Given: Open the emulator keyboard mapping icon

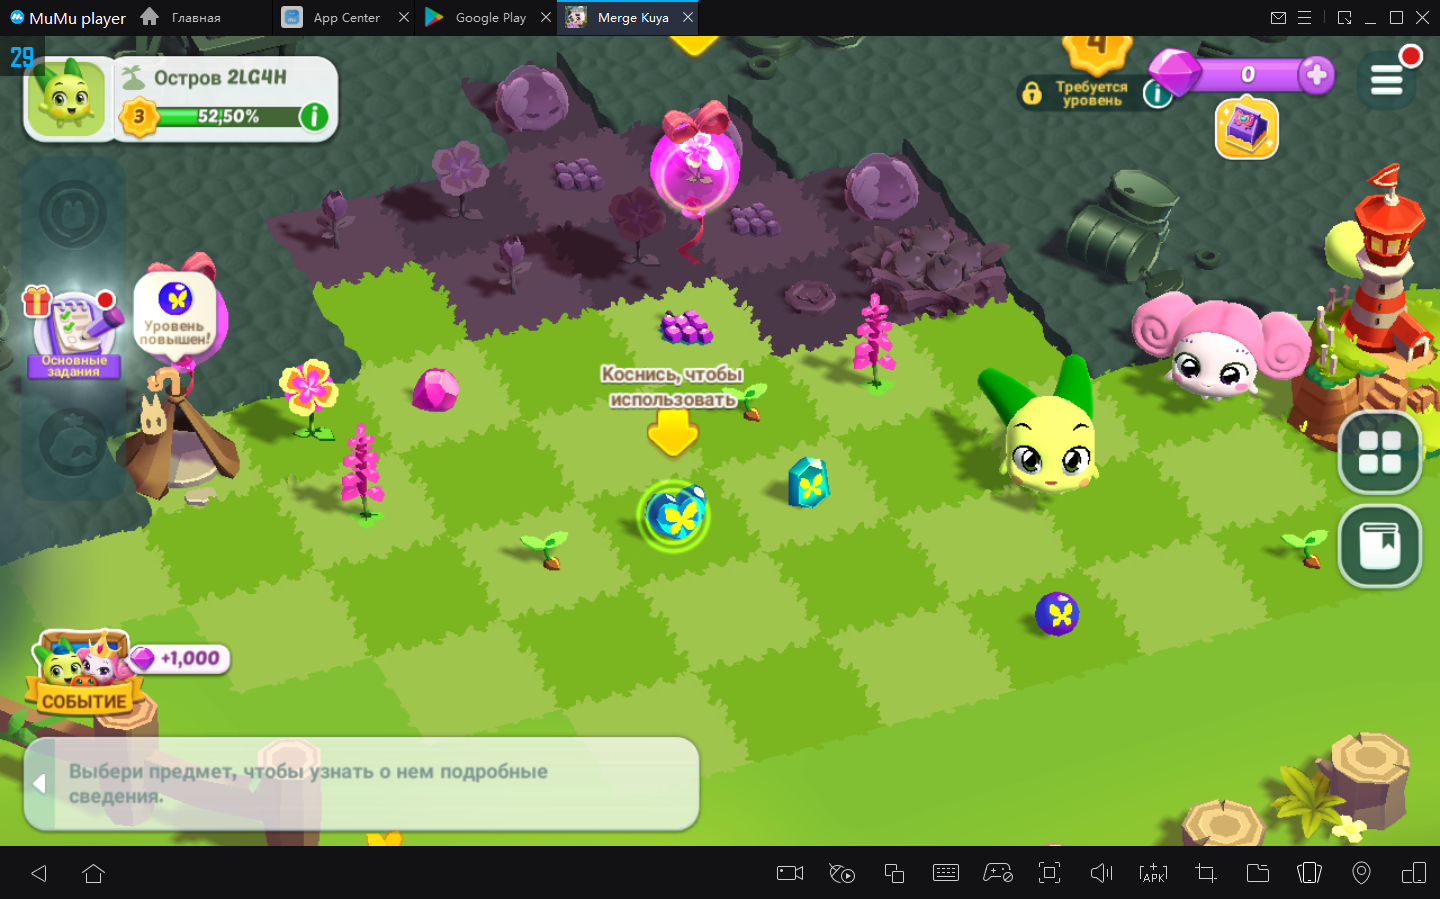Looking at the screenshot, I should coord(945,873).
